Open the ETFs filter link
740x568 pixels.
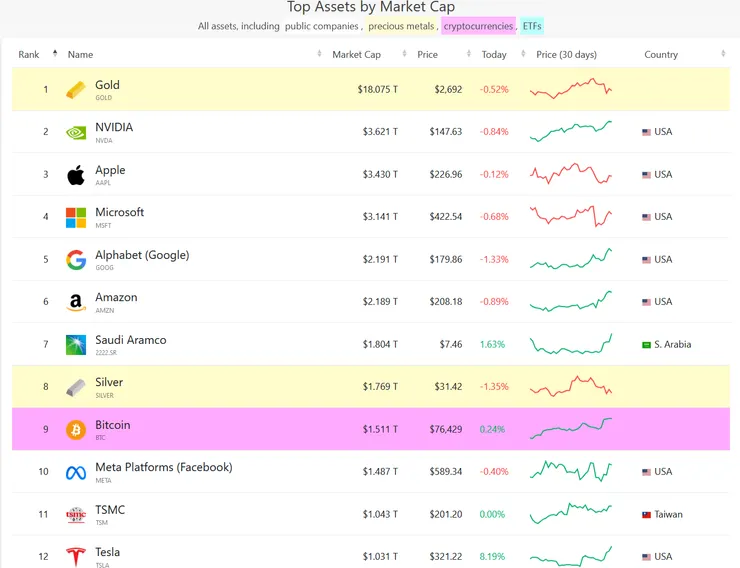(532, 26)
